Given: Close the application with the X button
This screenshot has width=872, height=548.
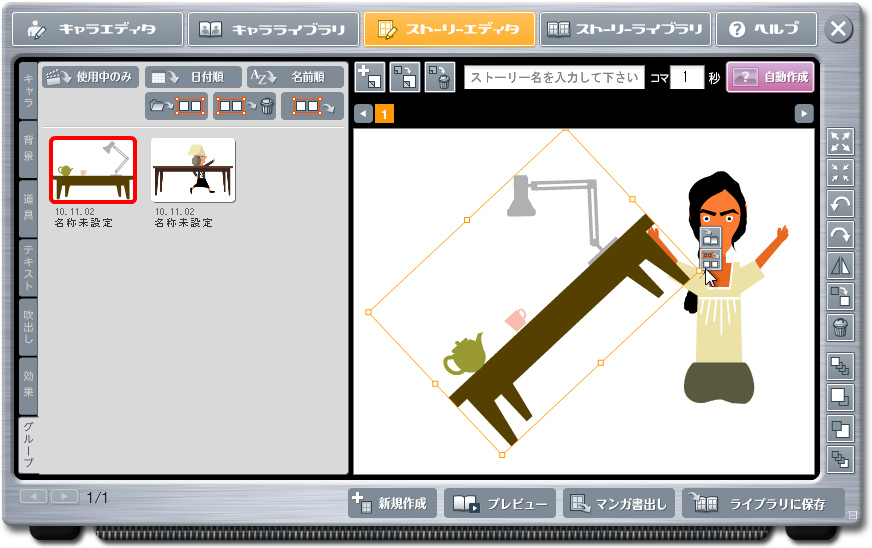Looking at the screenshot, I should (838, 28).
